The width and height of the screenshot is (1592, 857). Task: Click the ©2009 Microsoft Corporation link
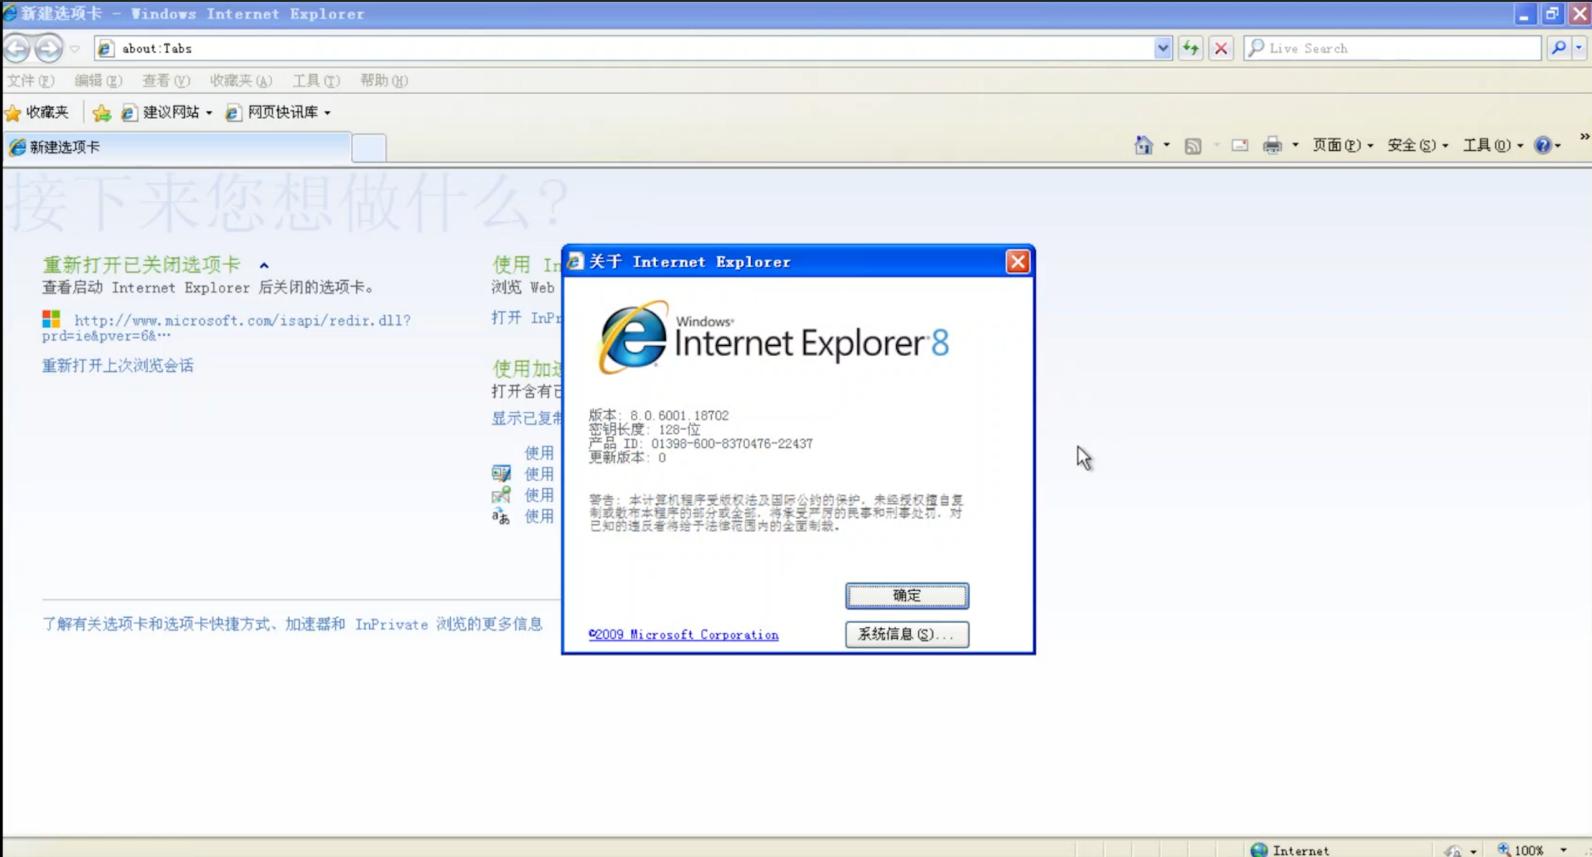(683, 635)
